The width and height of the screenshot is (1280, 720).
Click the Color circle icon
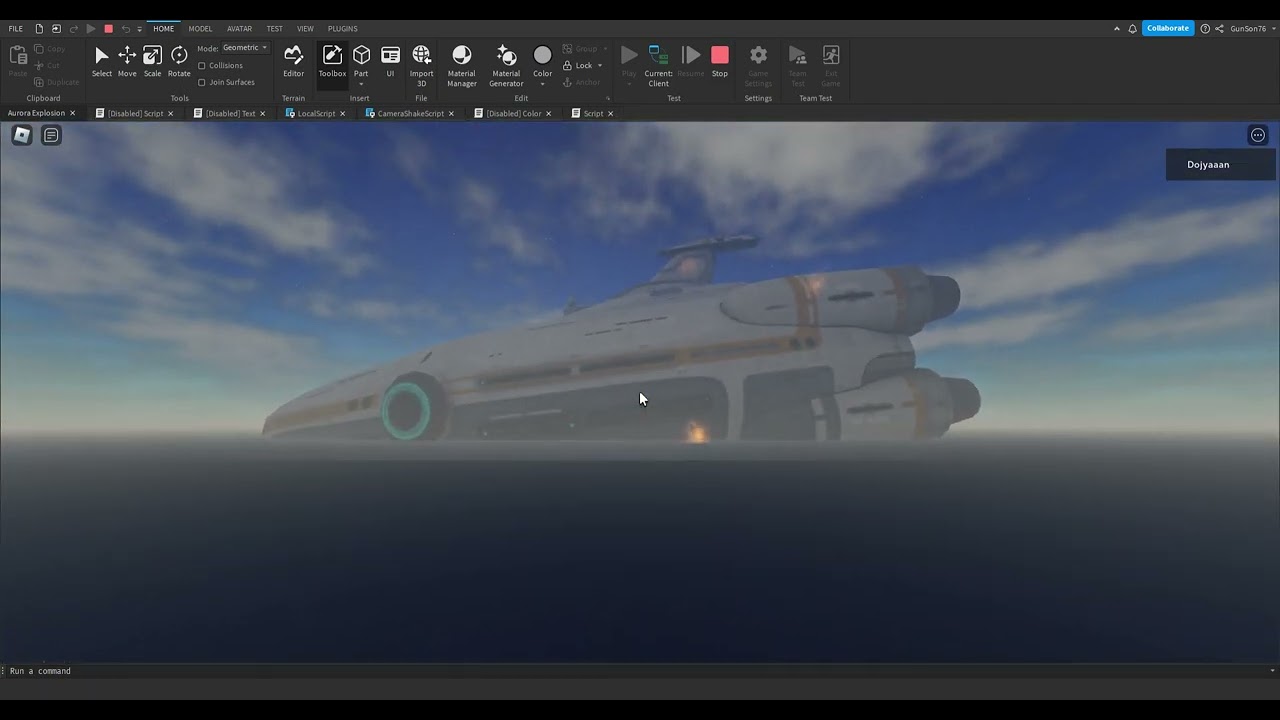coord(542,55)
